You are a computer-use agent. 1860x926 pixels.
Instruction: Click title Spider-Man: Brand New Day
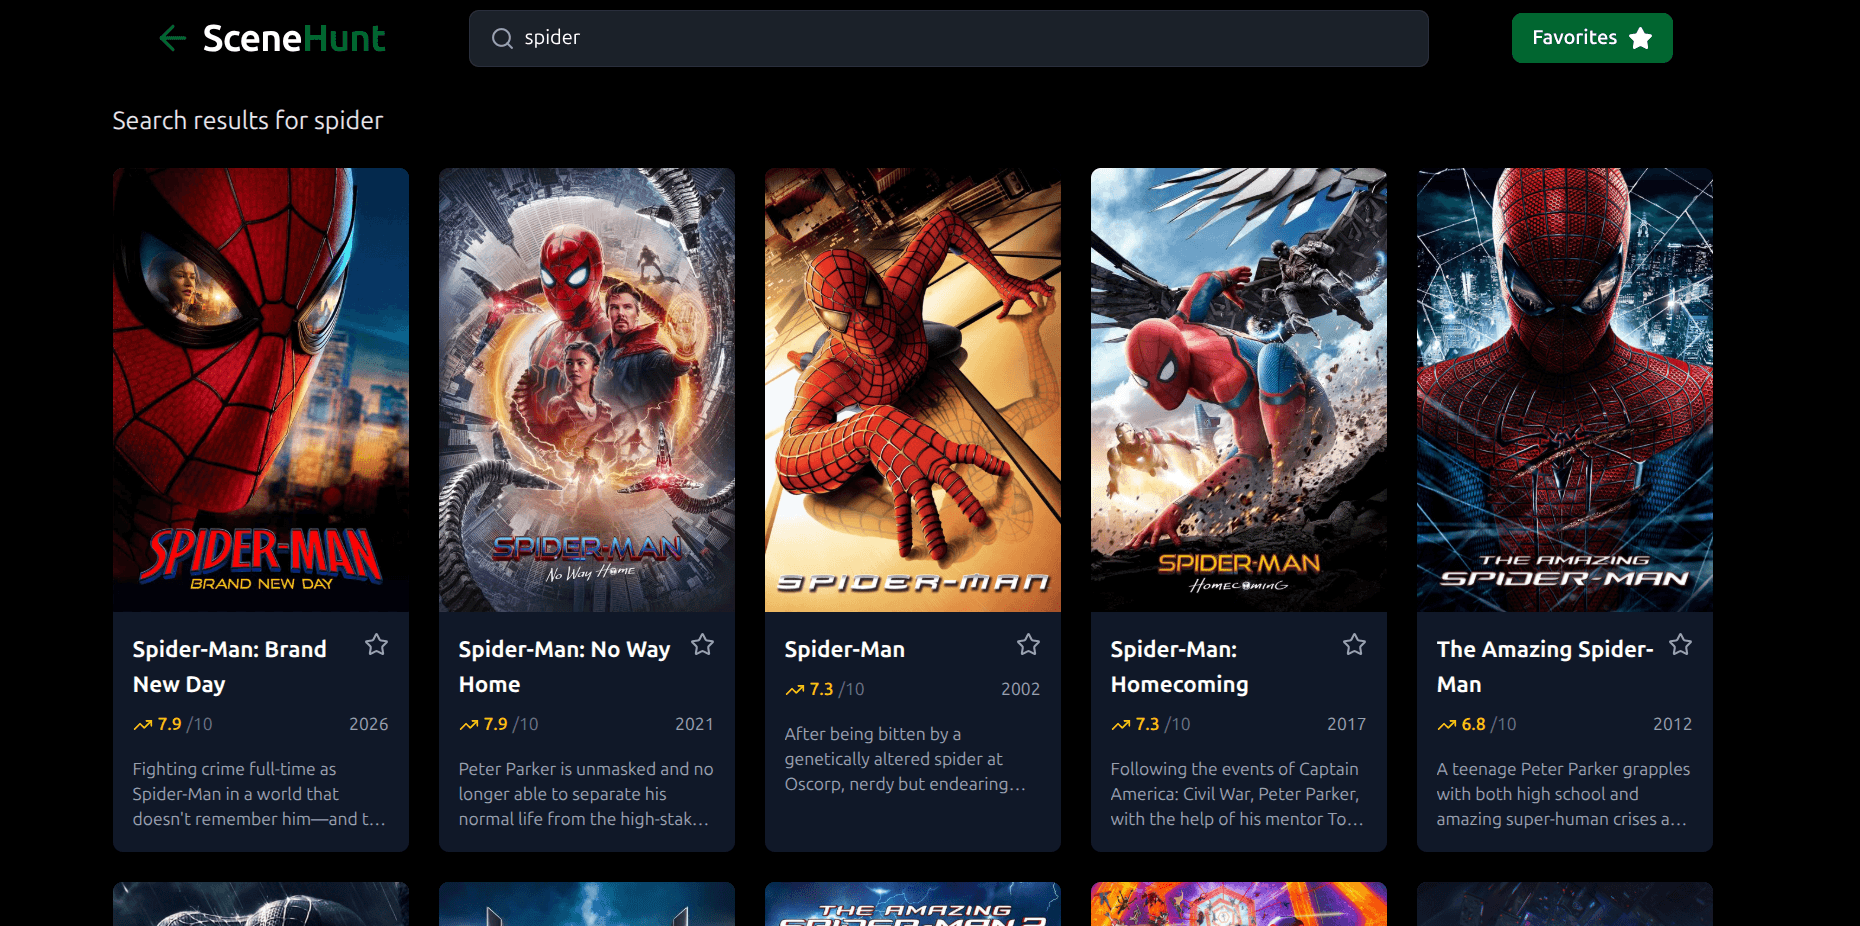(230, 667)
